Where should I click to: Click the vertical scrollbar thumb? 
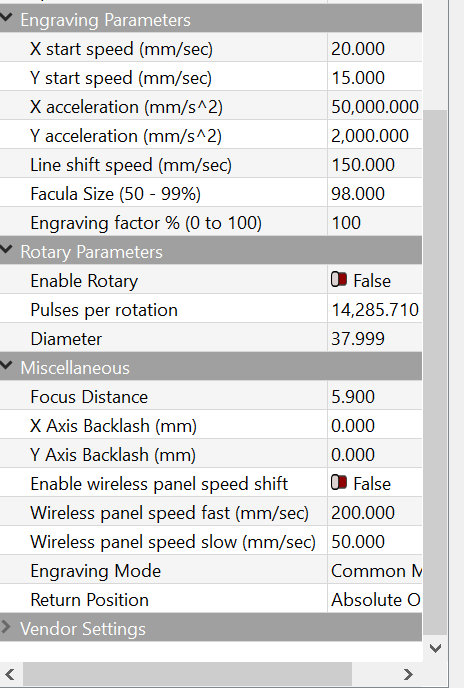tap(435, 373)
